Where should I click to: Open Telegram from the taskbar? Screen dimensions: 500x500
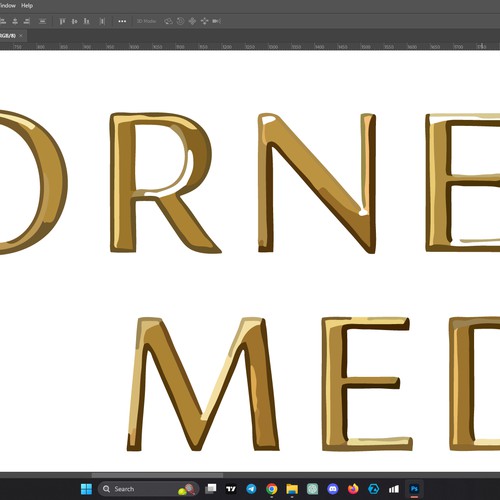coord(251,489)
